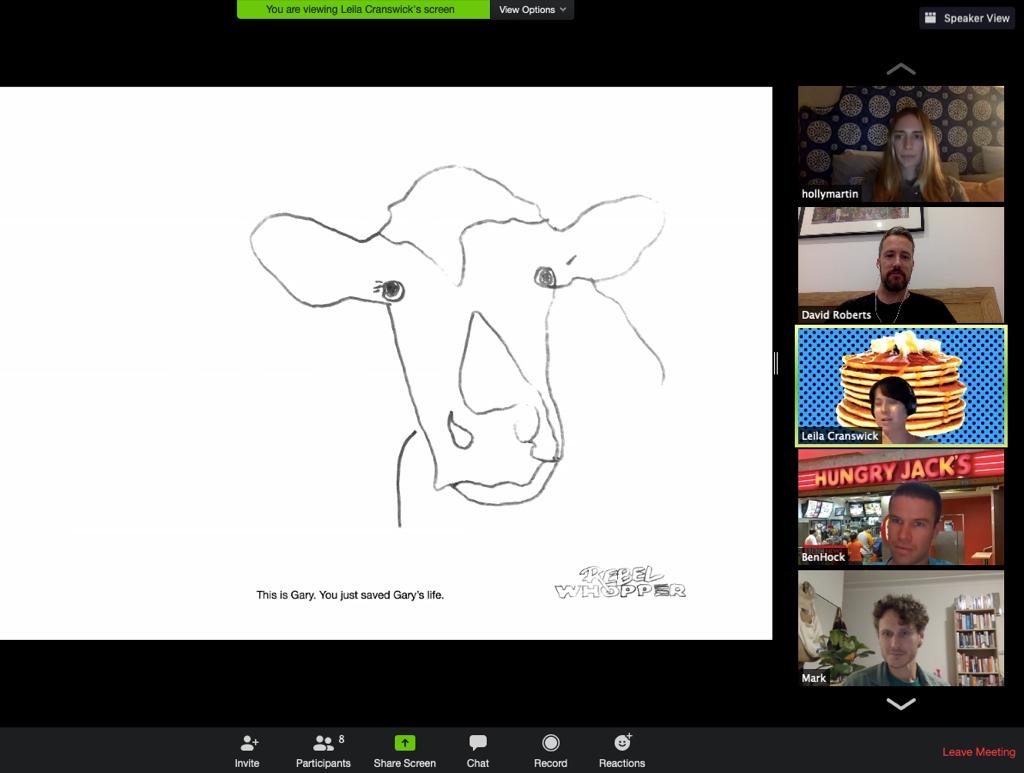Expand the View Options dropdown
Image resolution: width=1024 pixels, height=773 pixels.
click(532, 10)
